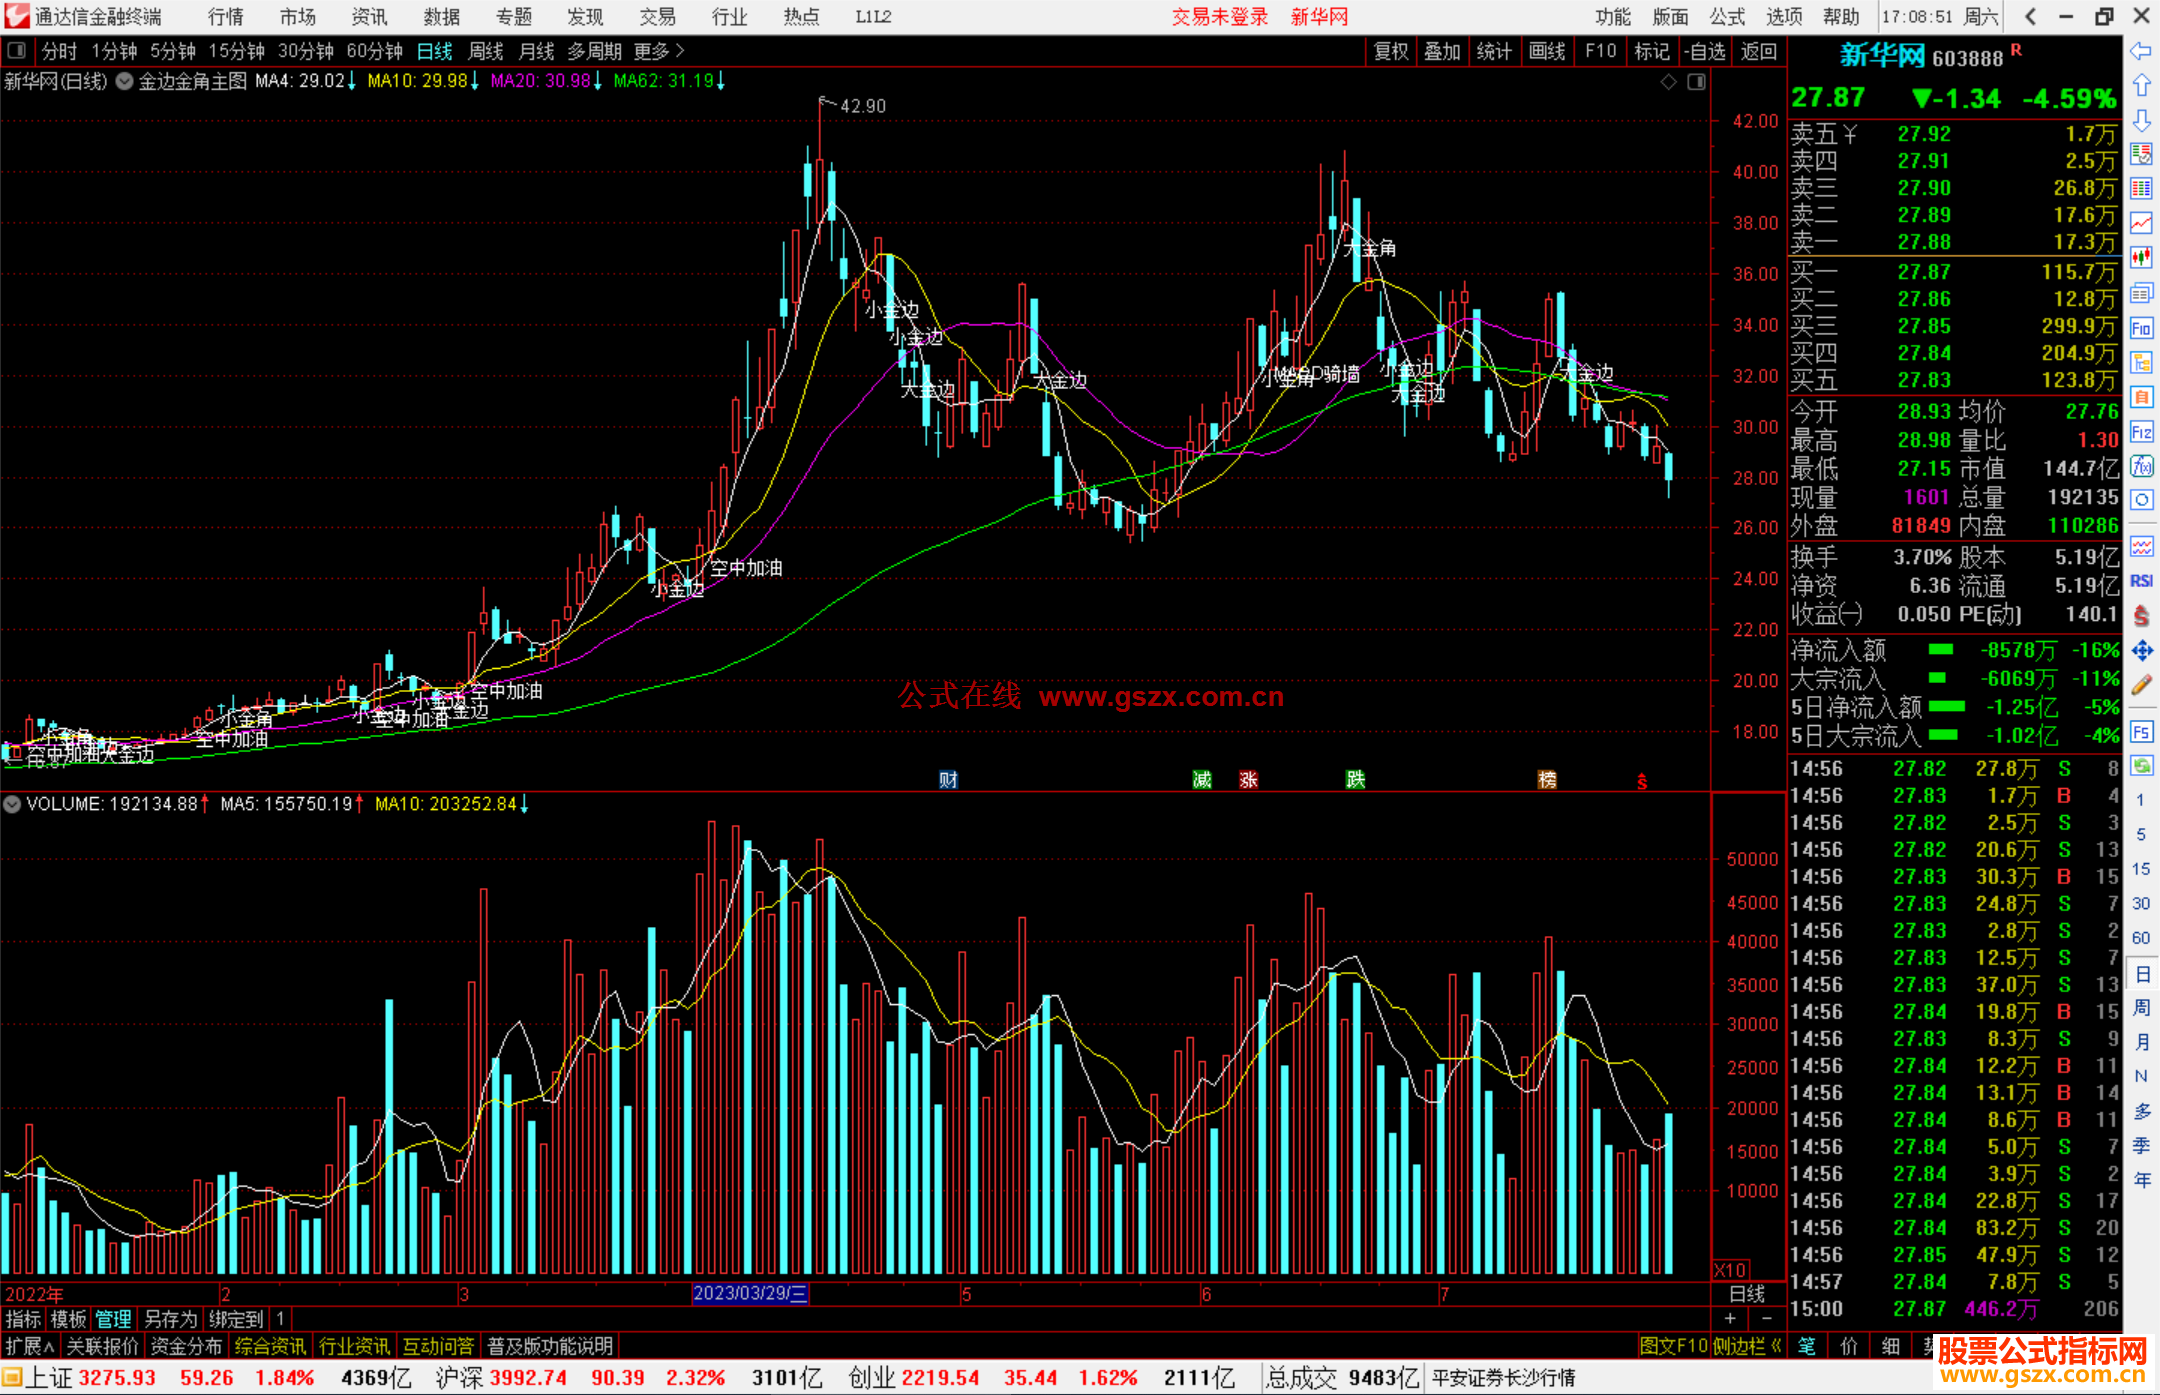Screen dimensions: 2160x1395
Task: Click the RSI indicator icon
Action: 2141,581
